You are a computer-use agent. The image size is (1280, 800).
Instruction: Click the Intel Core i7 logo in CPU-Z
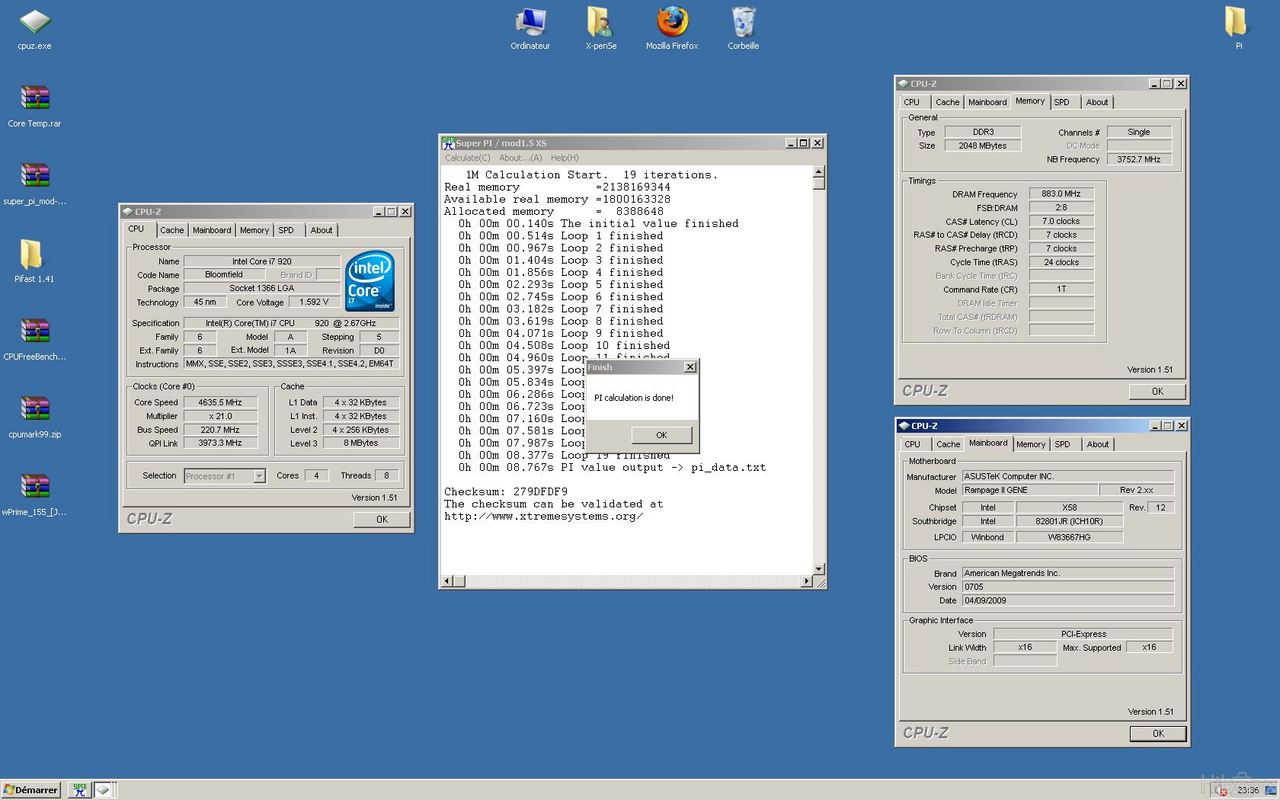point(369,282)
